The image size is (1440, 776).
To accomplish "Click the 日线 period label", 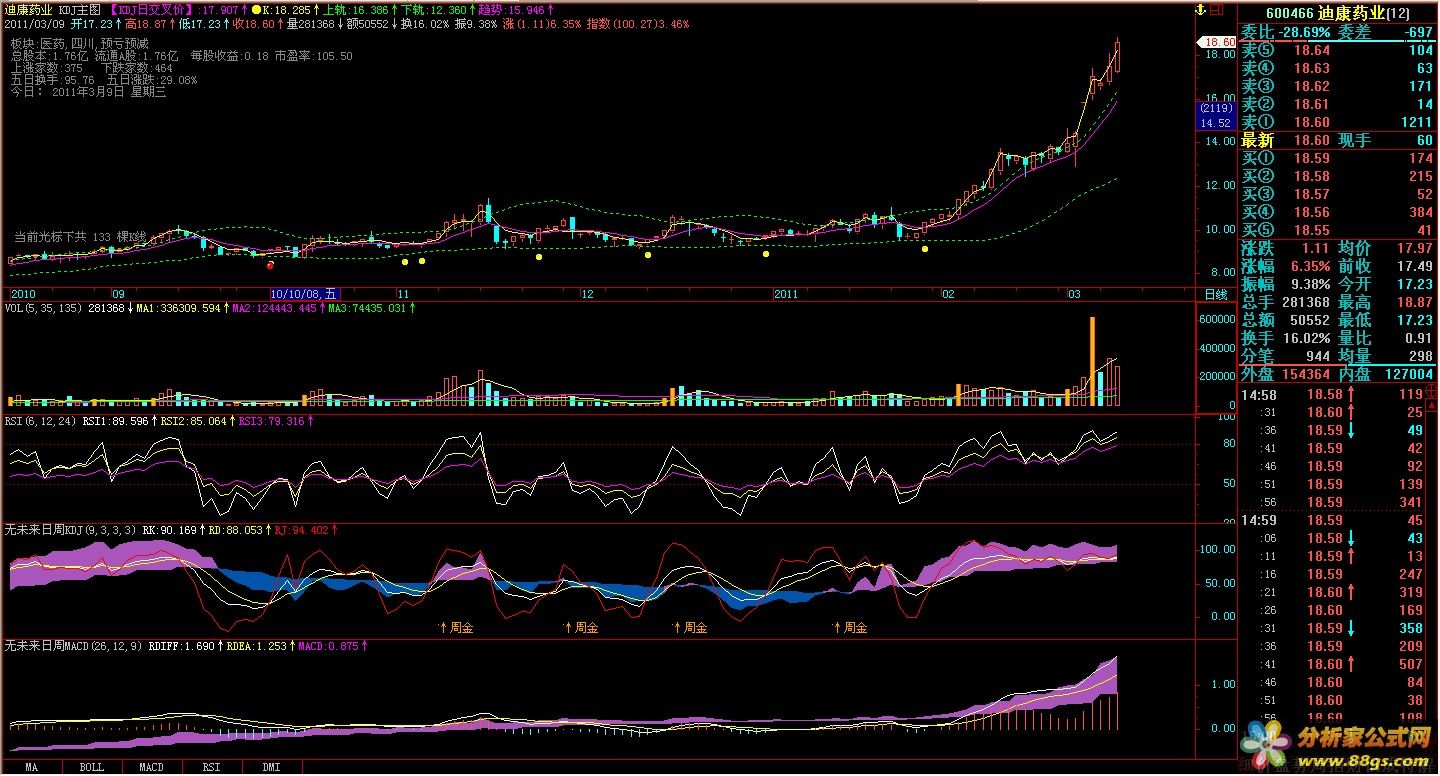I will point(1215,295).
